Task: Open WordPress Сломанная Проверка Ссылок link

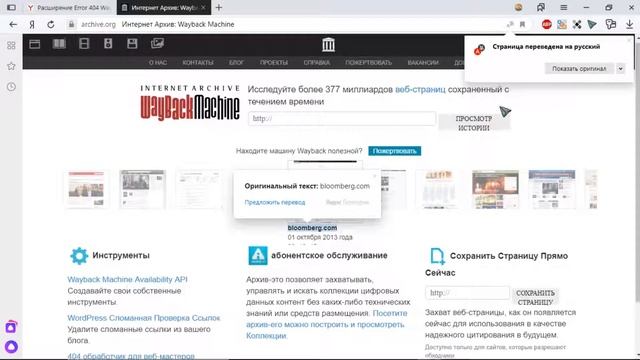Action: pos(144,318)
